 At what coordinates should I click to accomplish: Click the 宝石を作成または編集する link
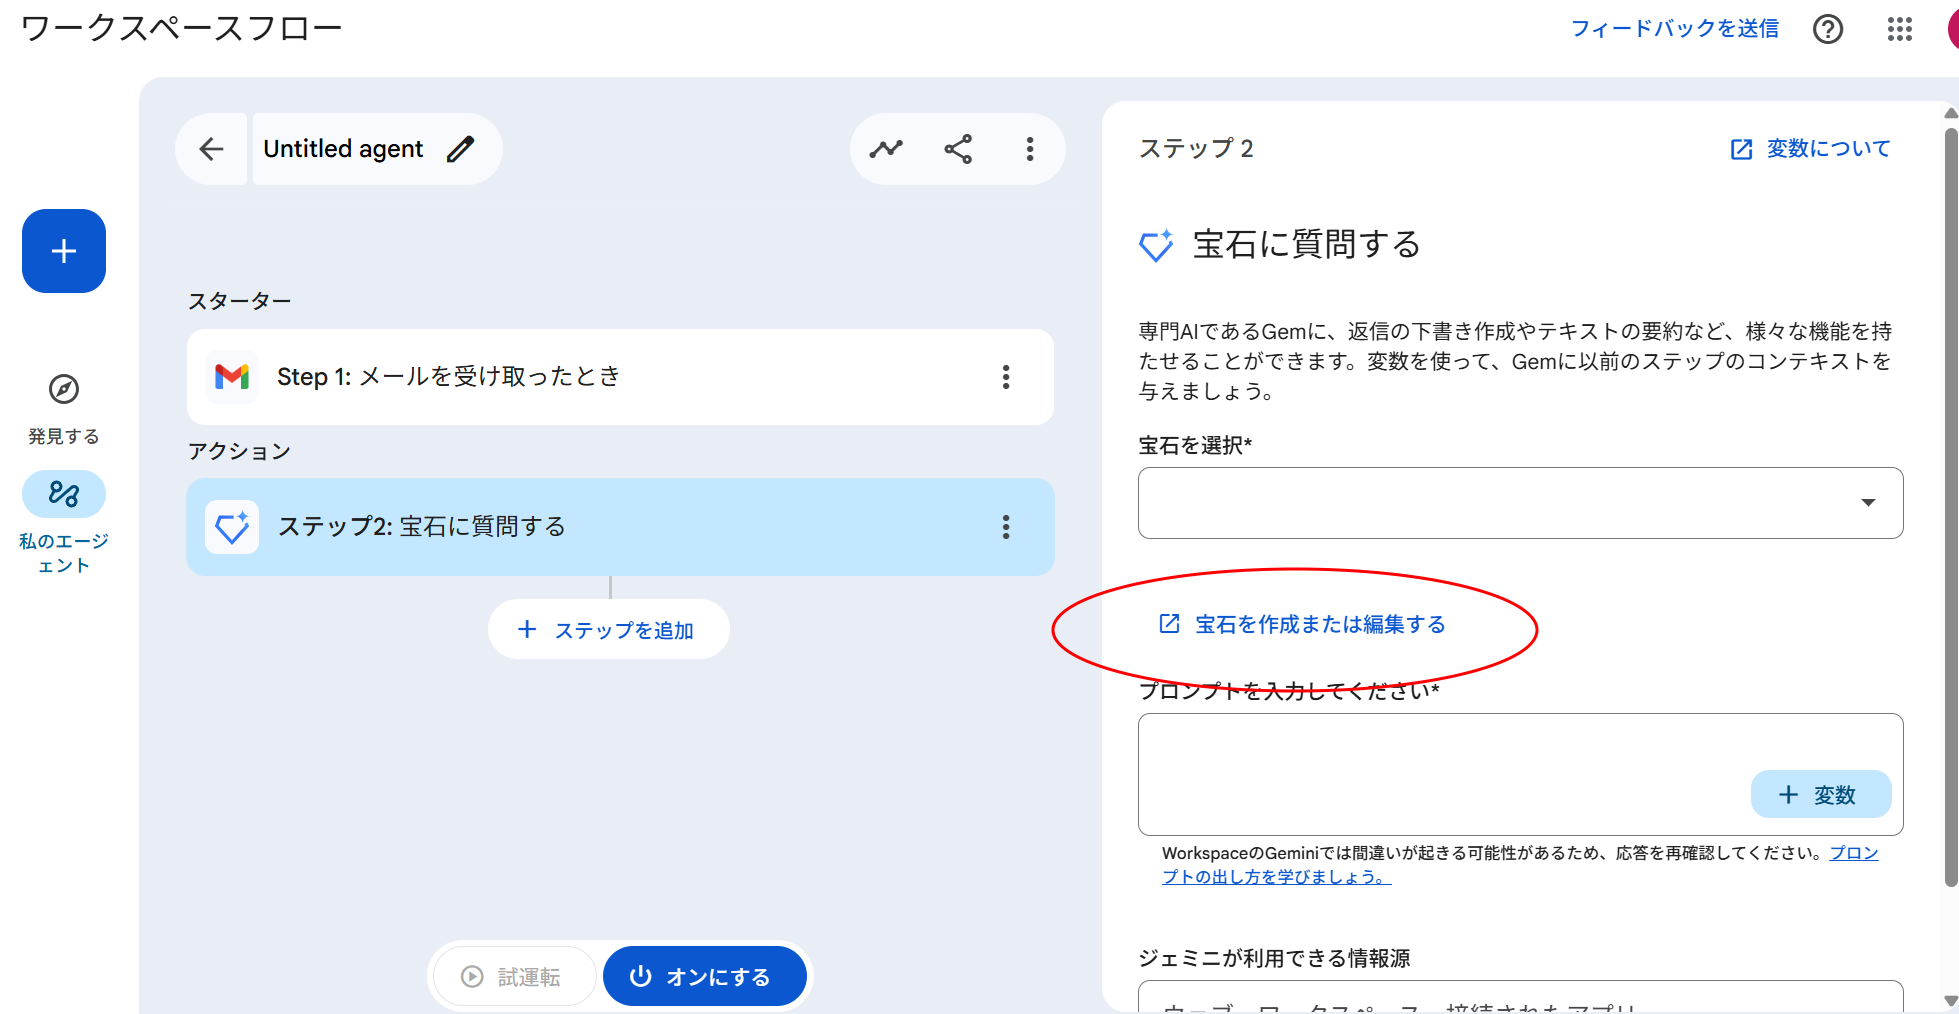click(x=1319, y=625)
